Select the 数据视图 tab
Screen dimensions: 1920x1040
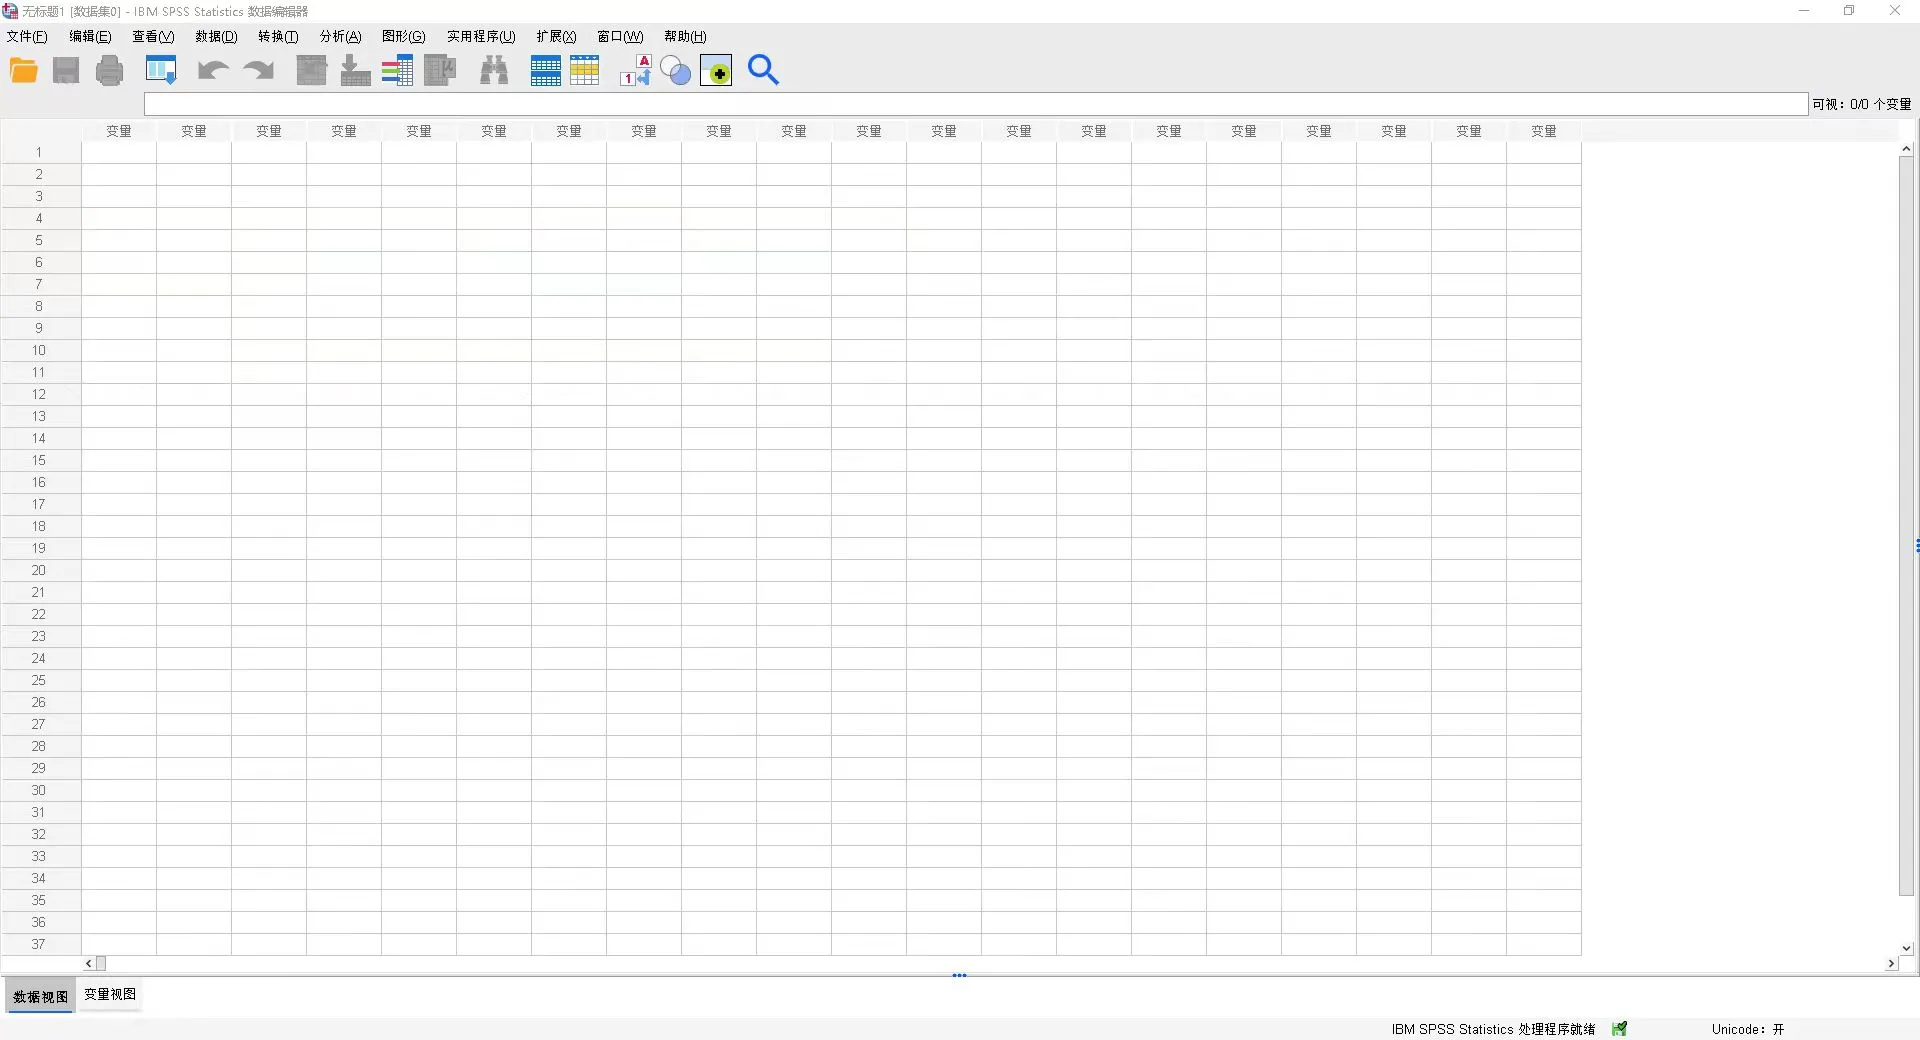[41, 996]
